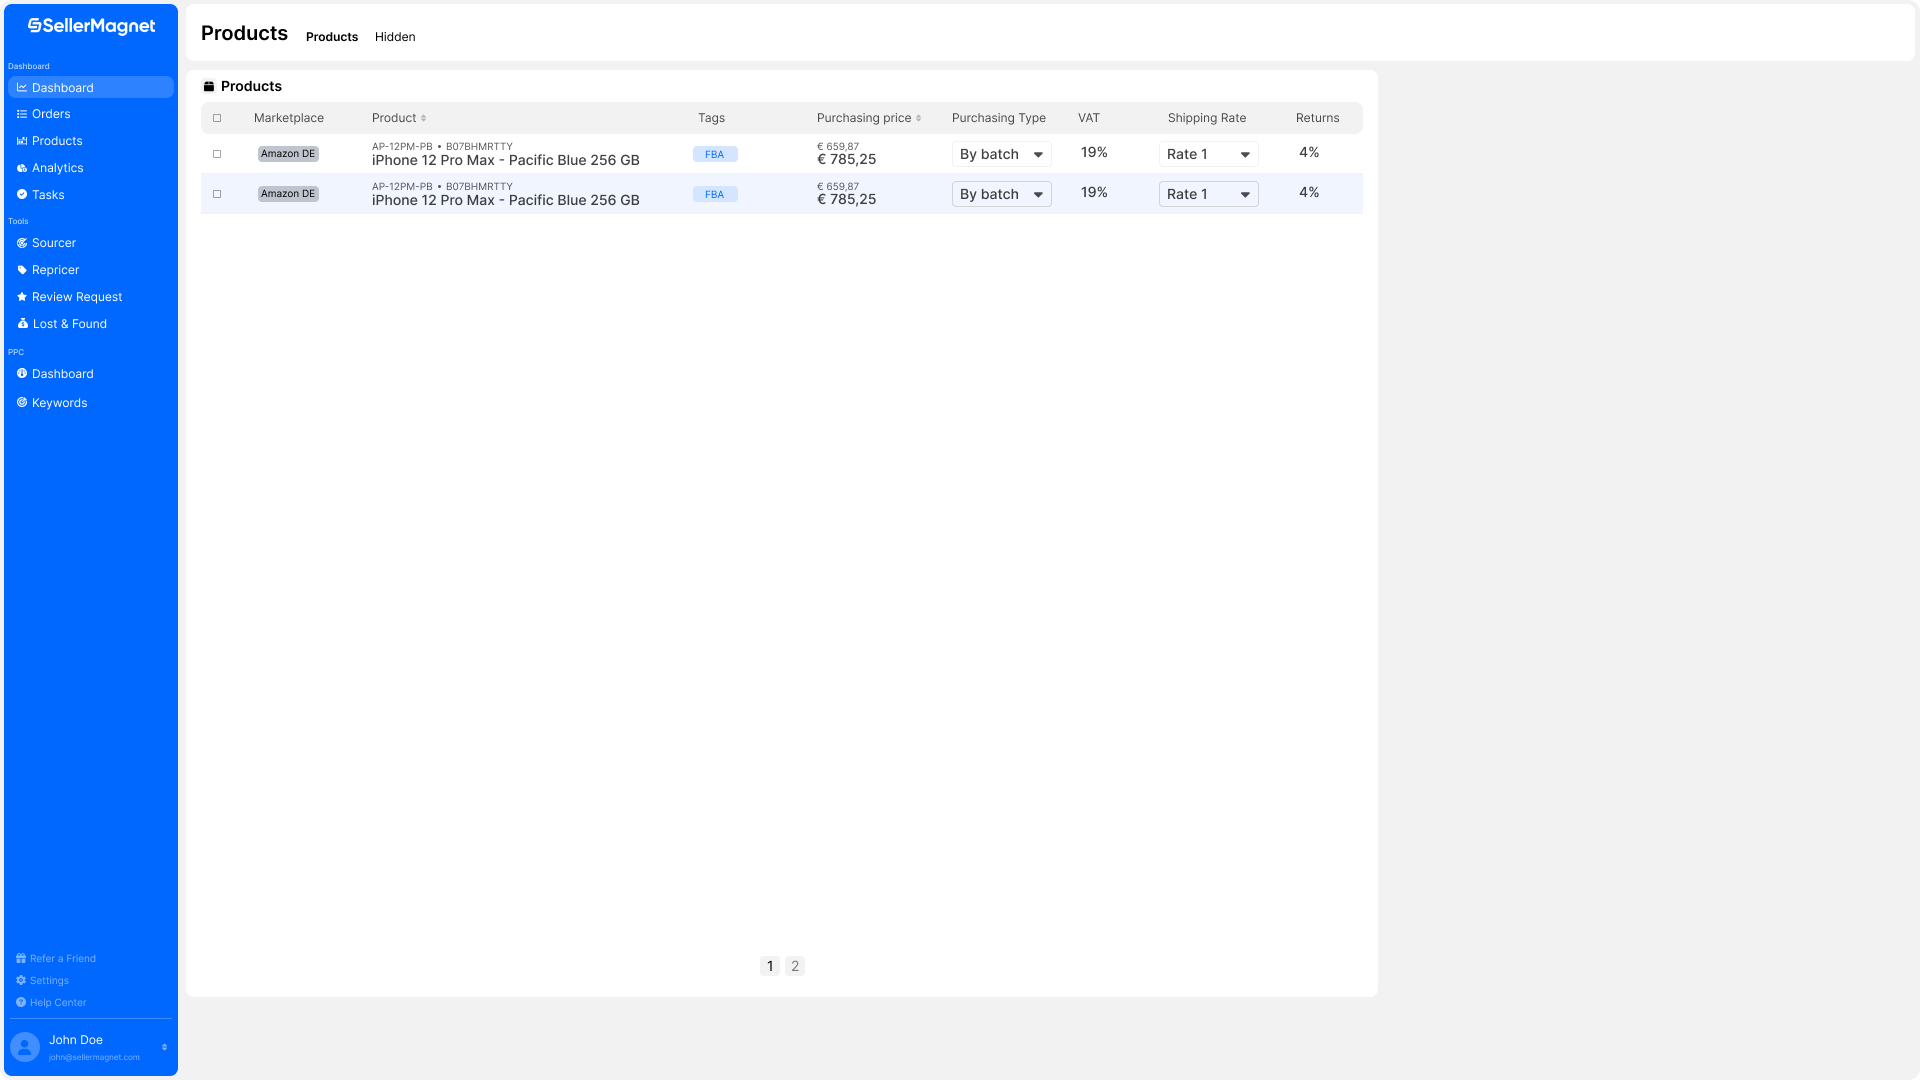Click the Repricer tag icon
Screen dimensions: 1920x1080
21,270
